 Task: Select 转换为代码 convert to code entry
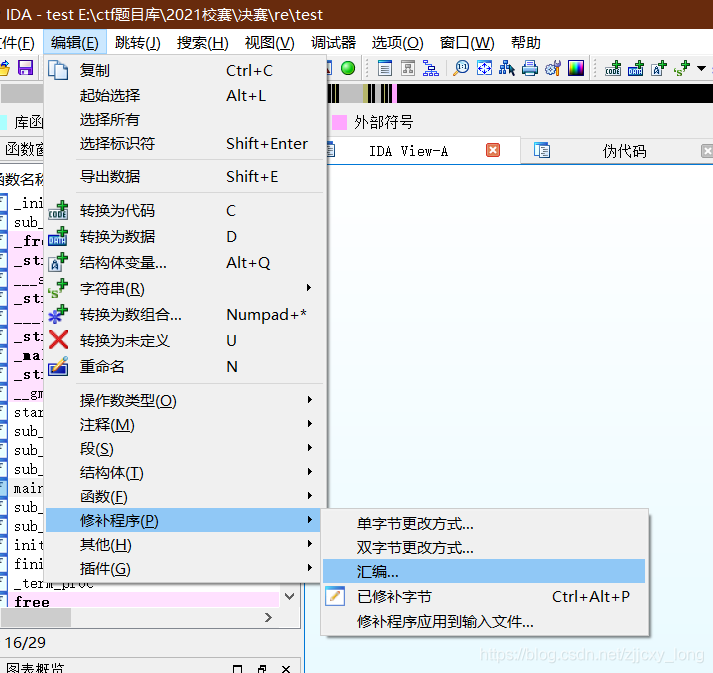pos(186,211)
